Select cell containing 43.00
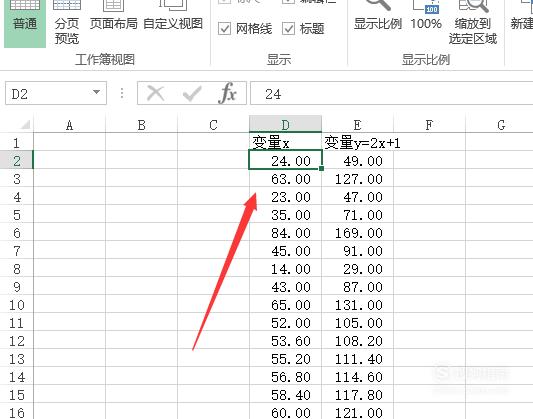 point(286,287)
